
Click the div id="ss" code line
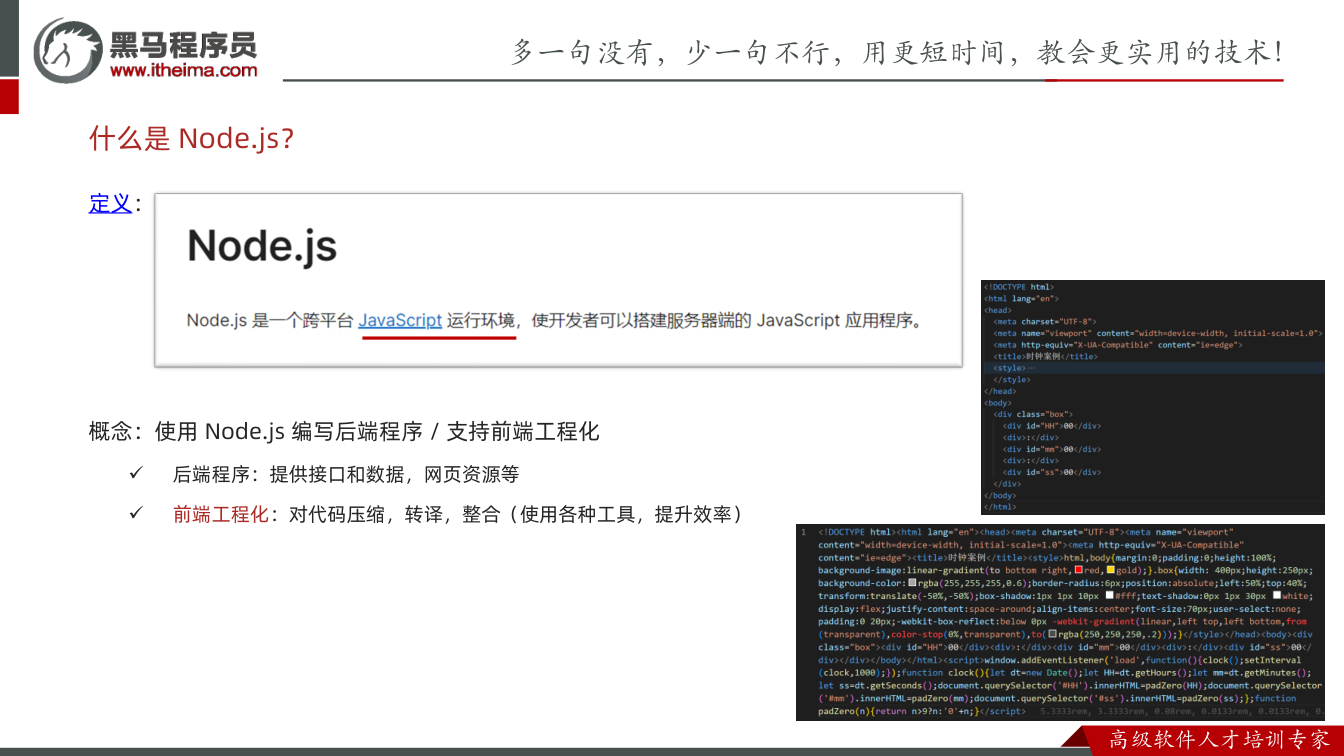pos(1052,472)
